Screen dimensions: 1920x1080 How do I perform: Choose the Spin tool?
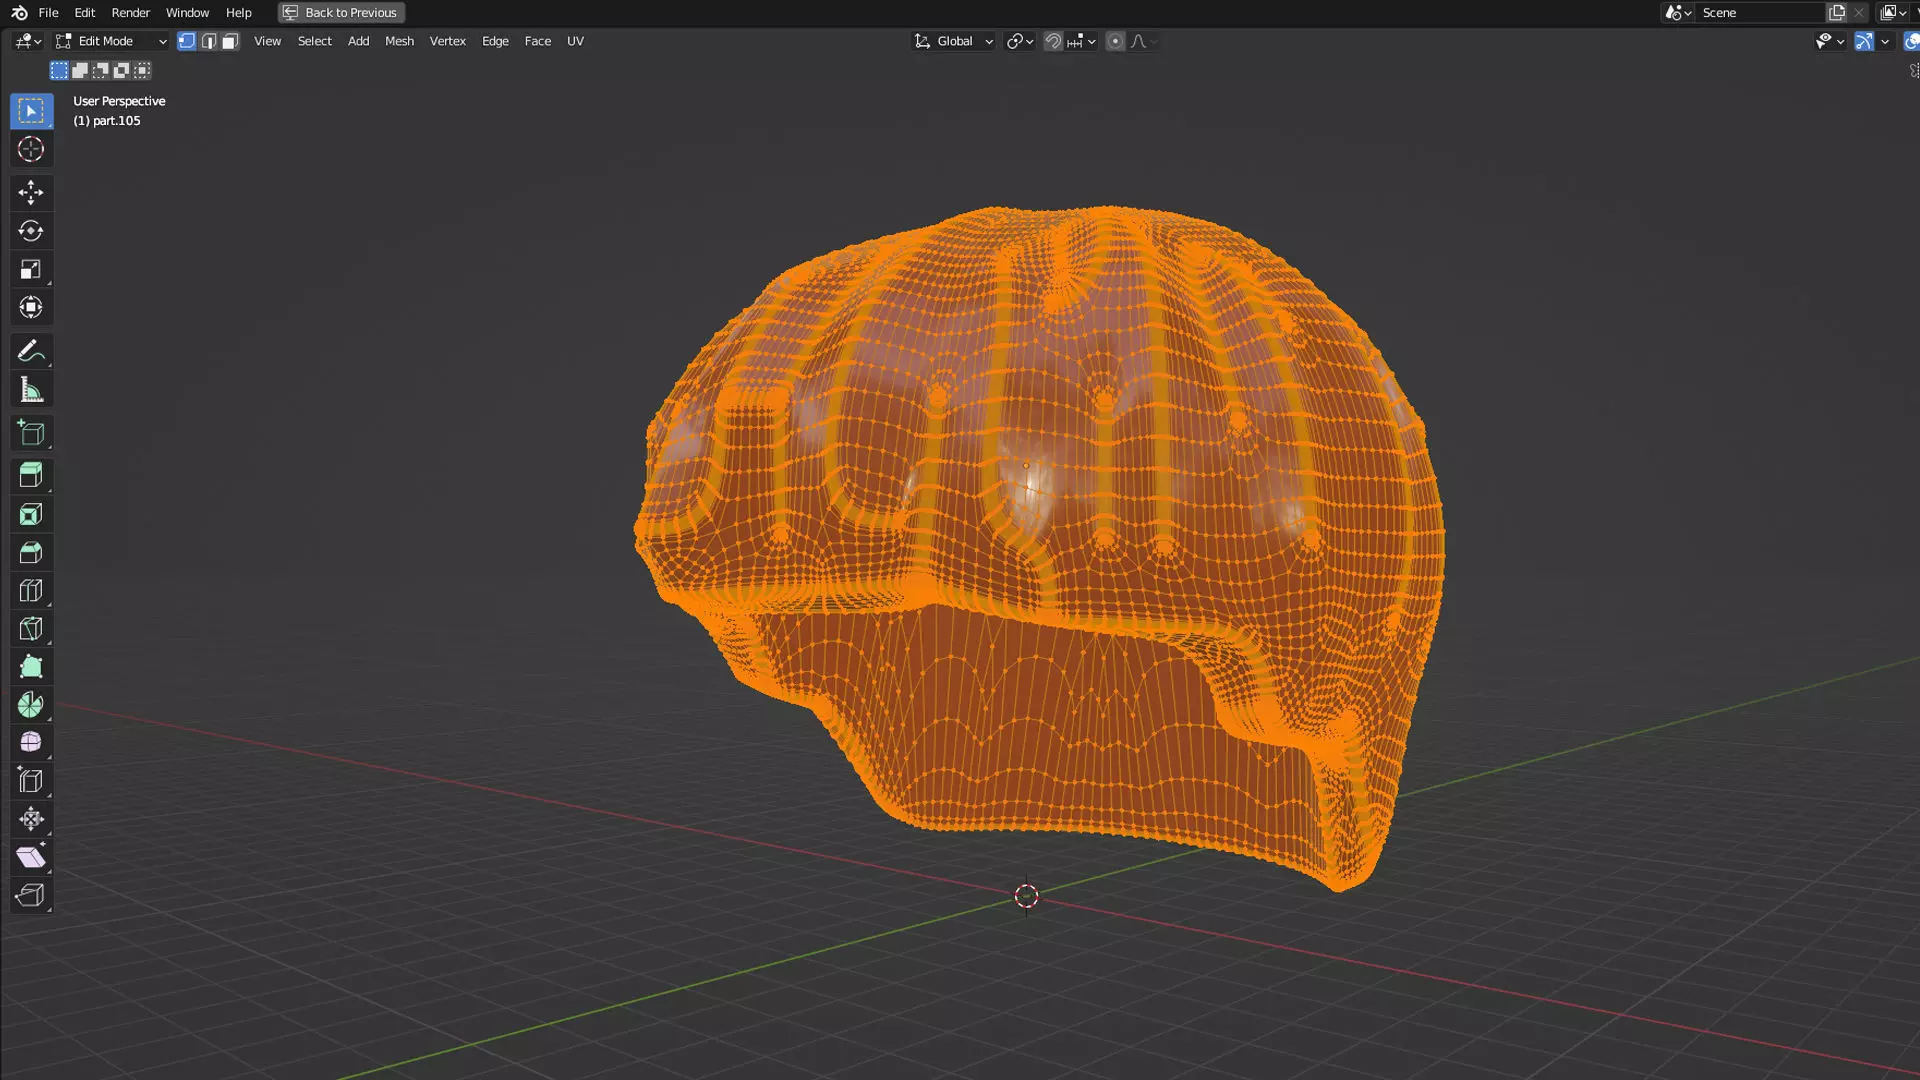coord(30,705)
